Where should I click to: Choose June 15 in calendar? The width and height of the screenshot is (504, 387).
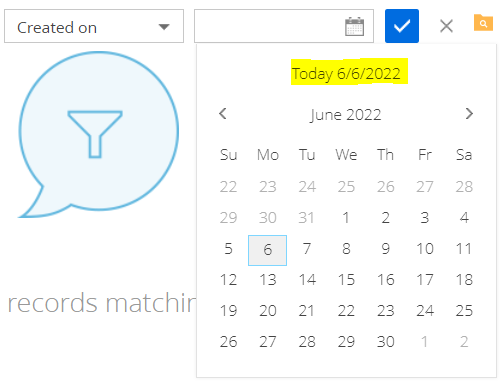[x=346, y=280]
